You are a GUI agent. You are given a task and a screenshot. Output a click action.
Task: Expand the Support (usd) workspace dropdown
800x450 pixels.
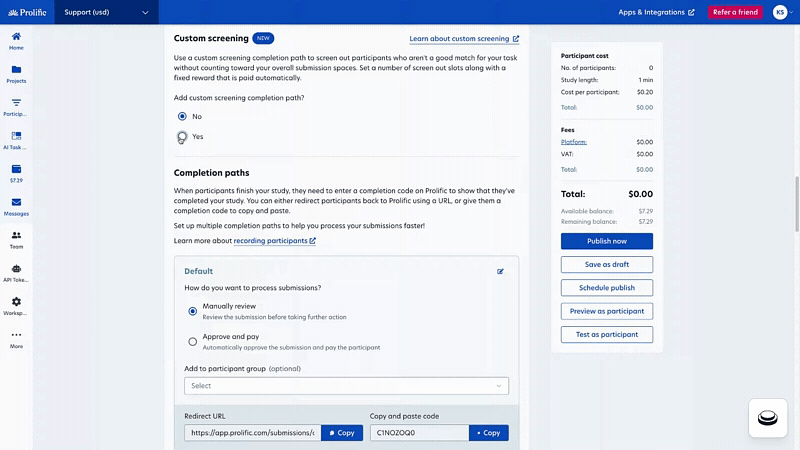(106, 12)
